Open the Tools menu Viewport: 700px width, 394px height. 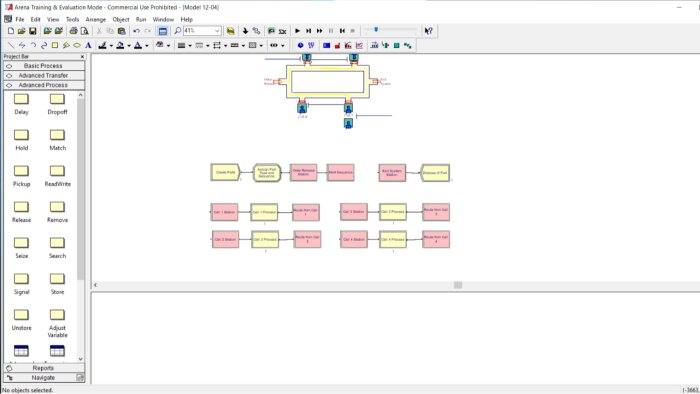tap(72, 20)
